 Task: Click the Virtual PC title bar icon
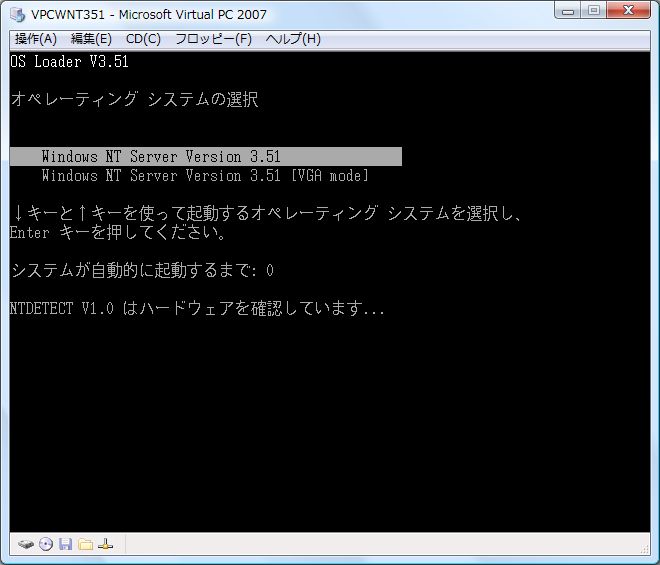[x=18, y=14]
